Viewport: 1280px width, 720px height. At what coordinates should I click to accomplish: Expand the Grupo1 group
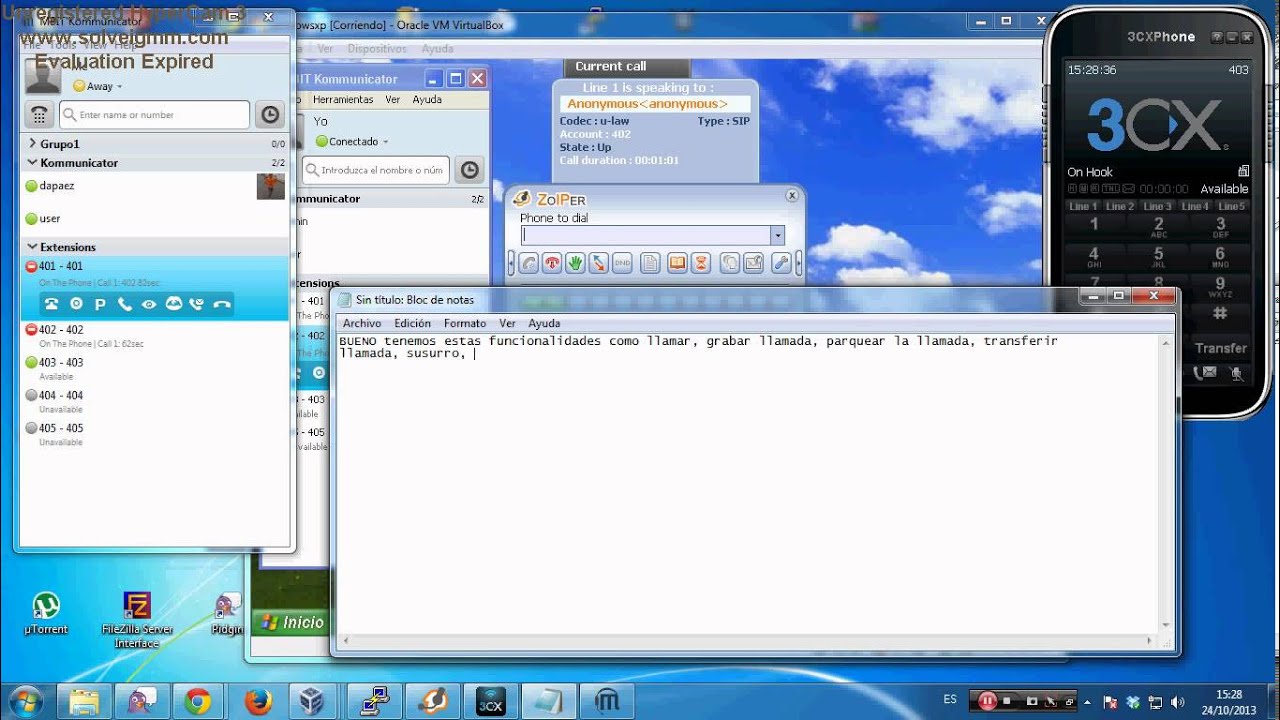[32, 144]
